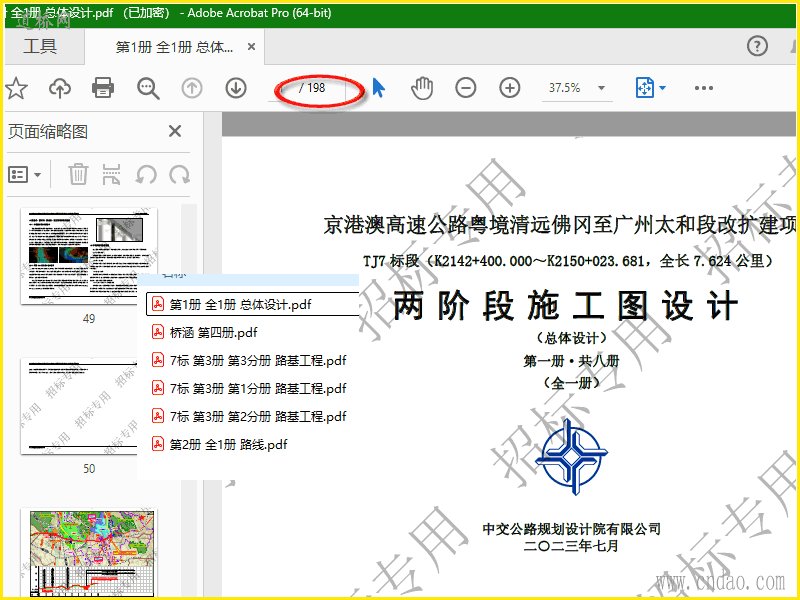The height and width of the screenshot is (600, 800).
Task: Open thumbnail options menu icon
Action: (x=24, y=175)
